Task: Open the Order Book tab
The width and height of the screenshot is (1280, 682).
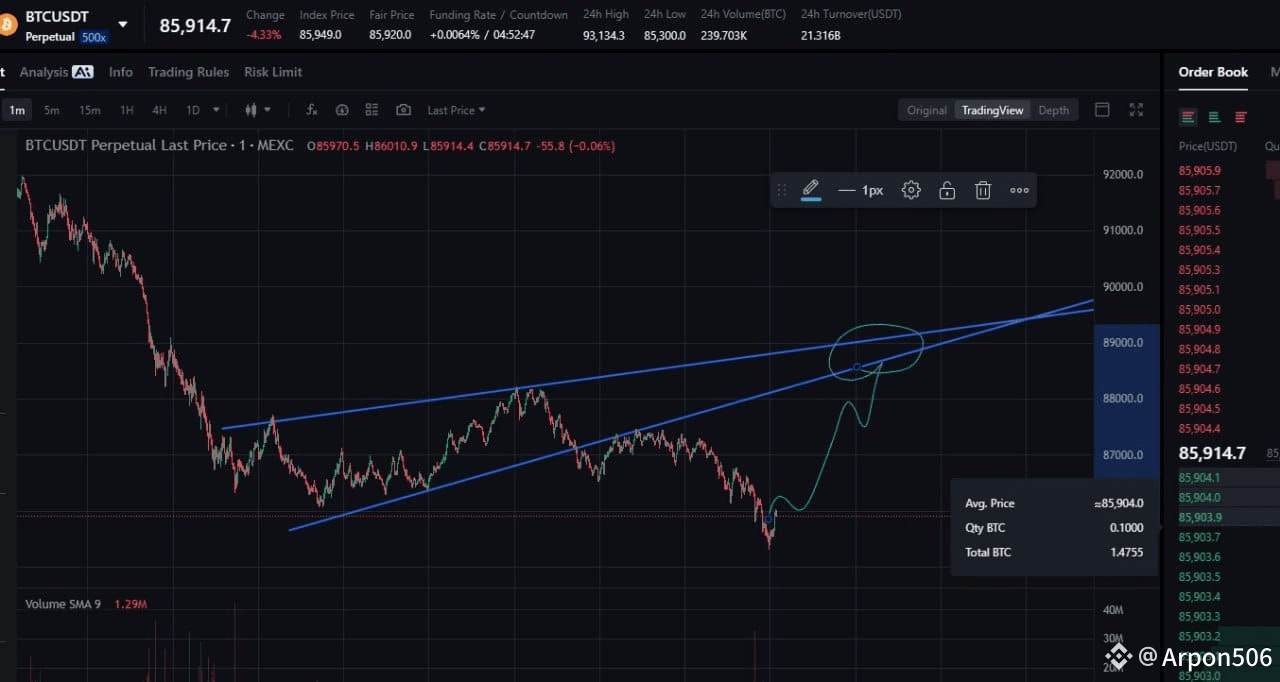Action: [1213, 72]
